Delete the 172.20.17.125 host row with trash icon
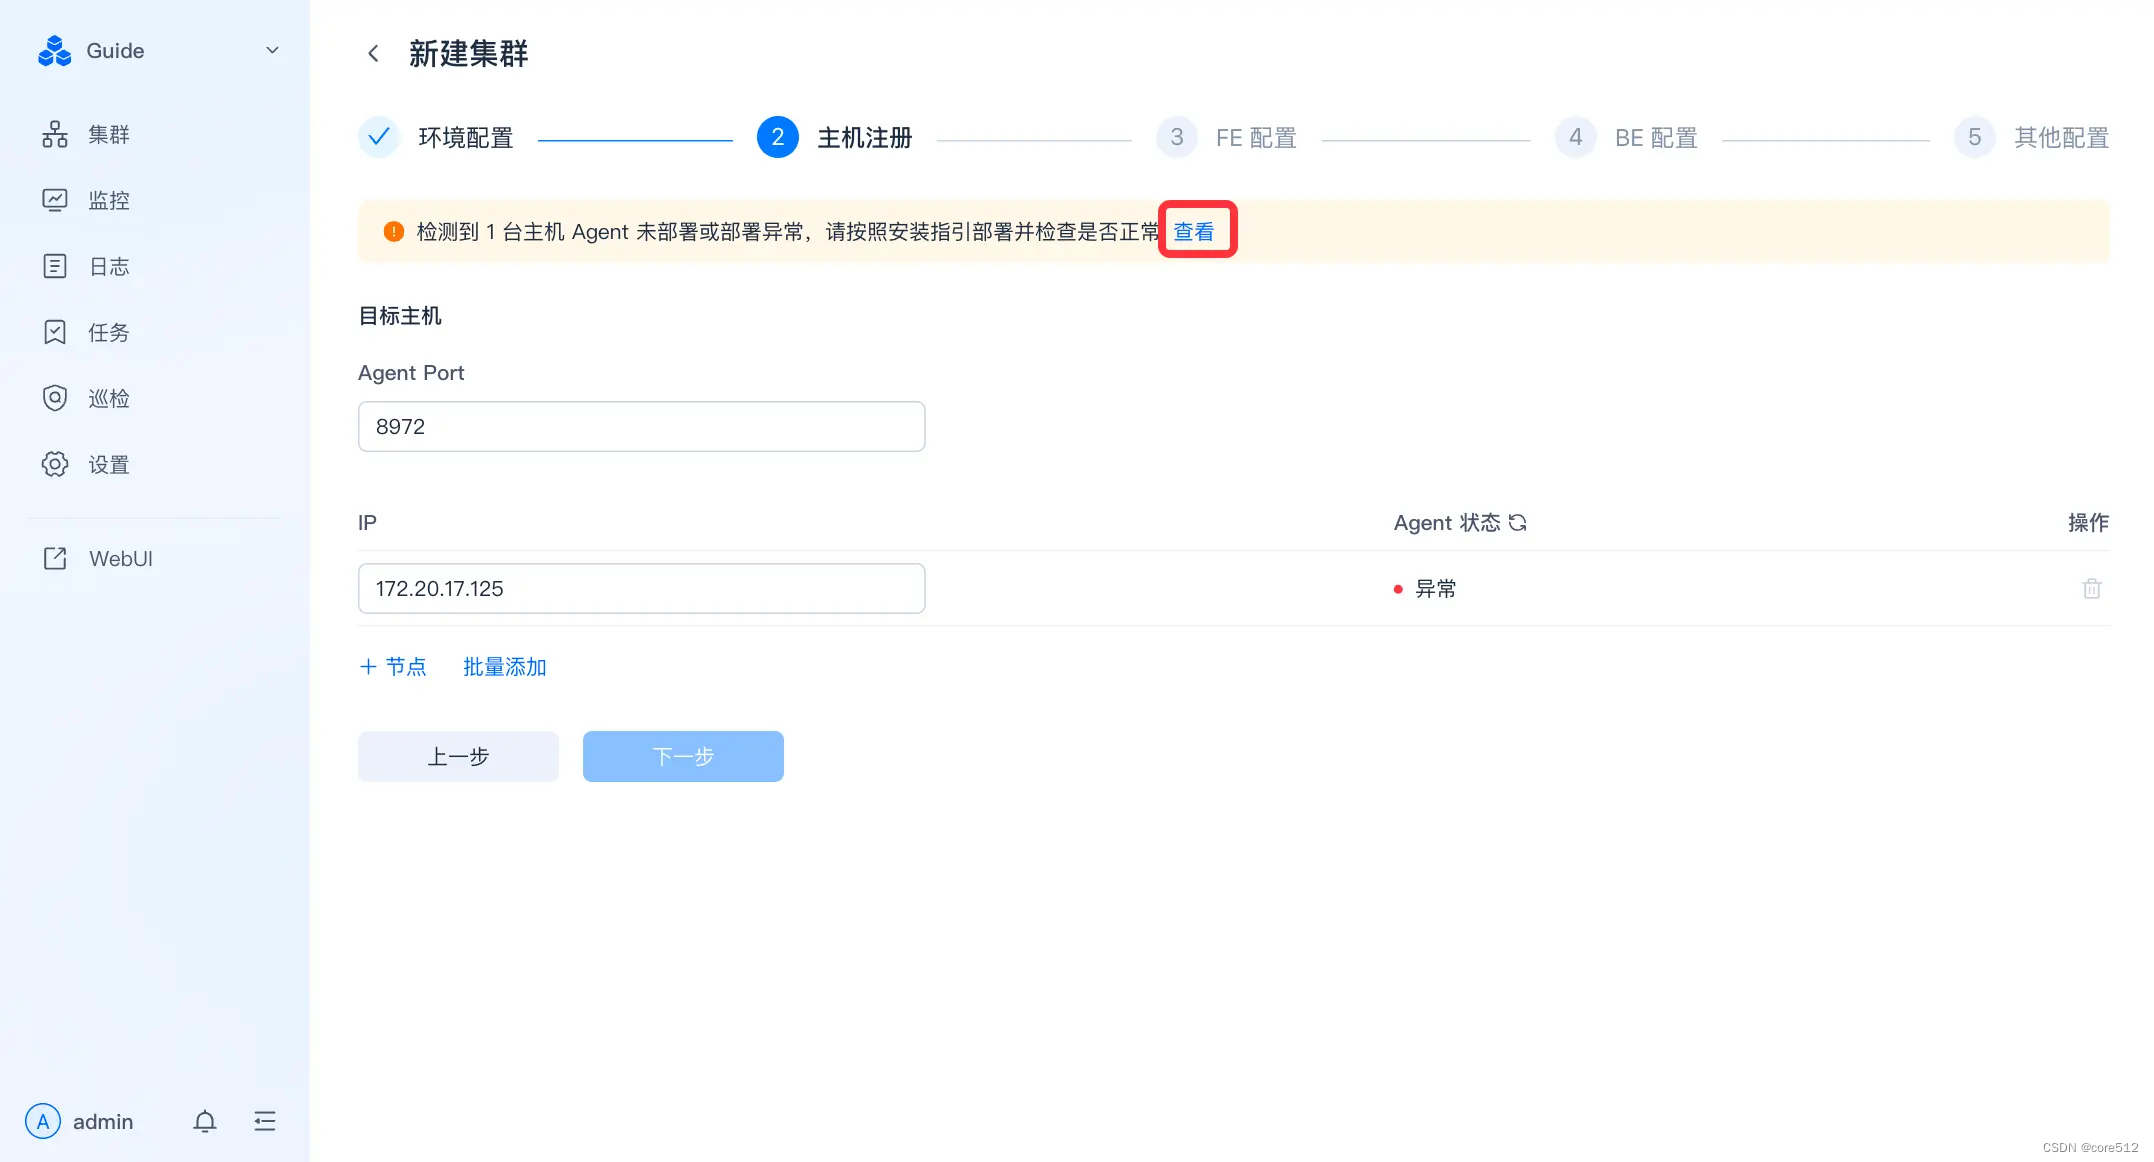Viewport: 2154px width, 1162px height. [x=2092, y=588]
